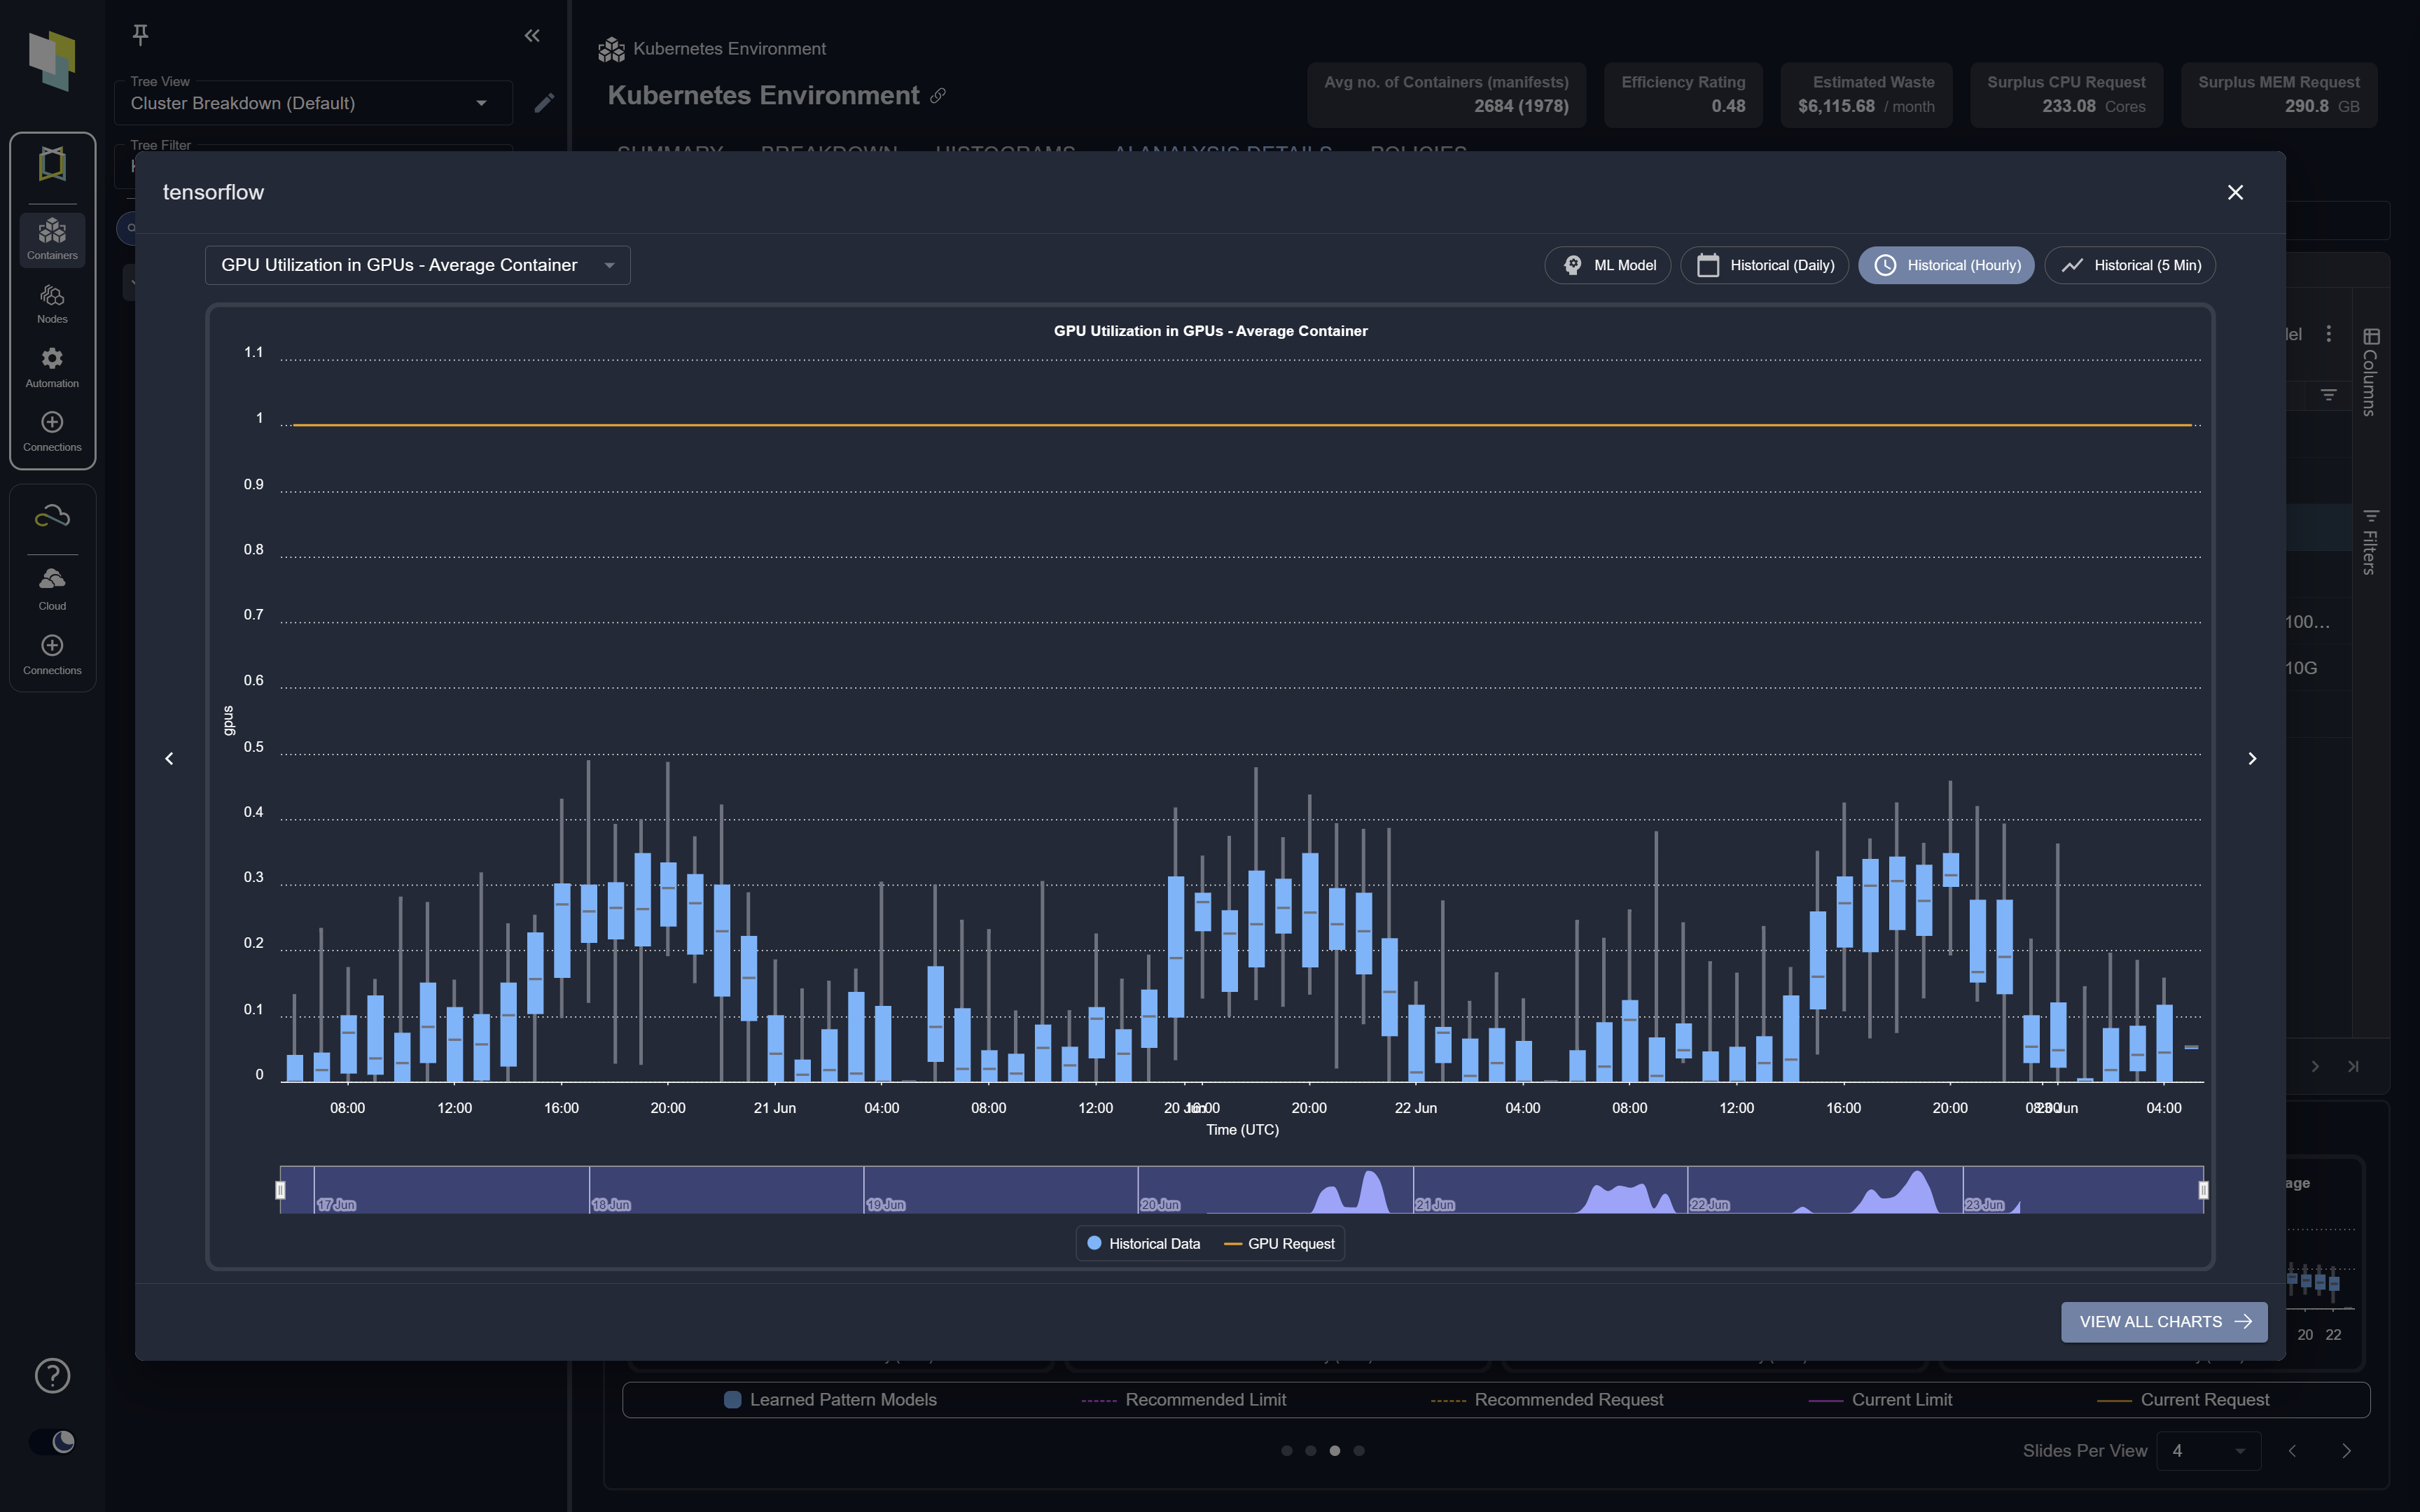Click the VIEW ALL CHARTS button
Image resolution: width=2420 pixels, height=1512 pixels.
coord(2164,1322)
